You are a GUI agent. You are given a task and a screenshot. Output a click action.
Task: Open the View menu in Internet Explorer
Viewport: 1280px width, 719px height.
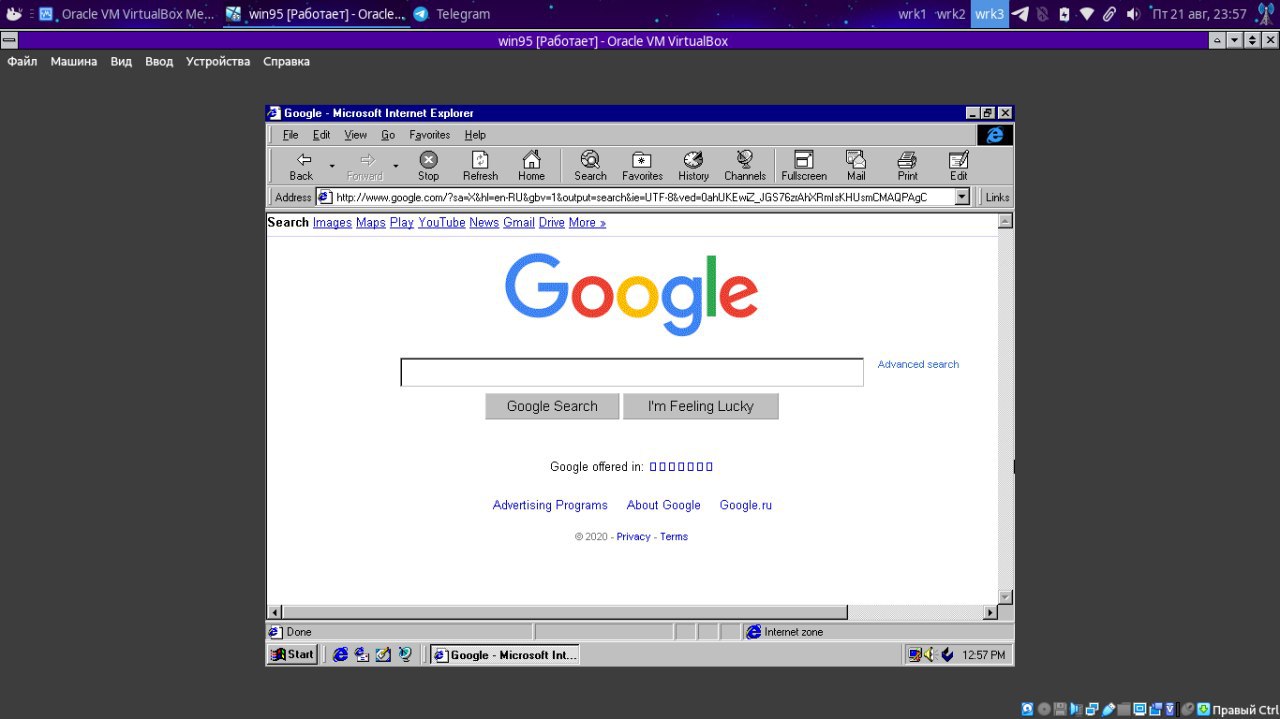click(x=355, y=135)
